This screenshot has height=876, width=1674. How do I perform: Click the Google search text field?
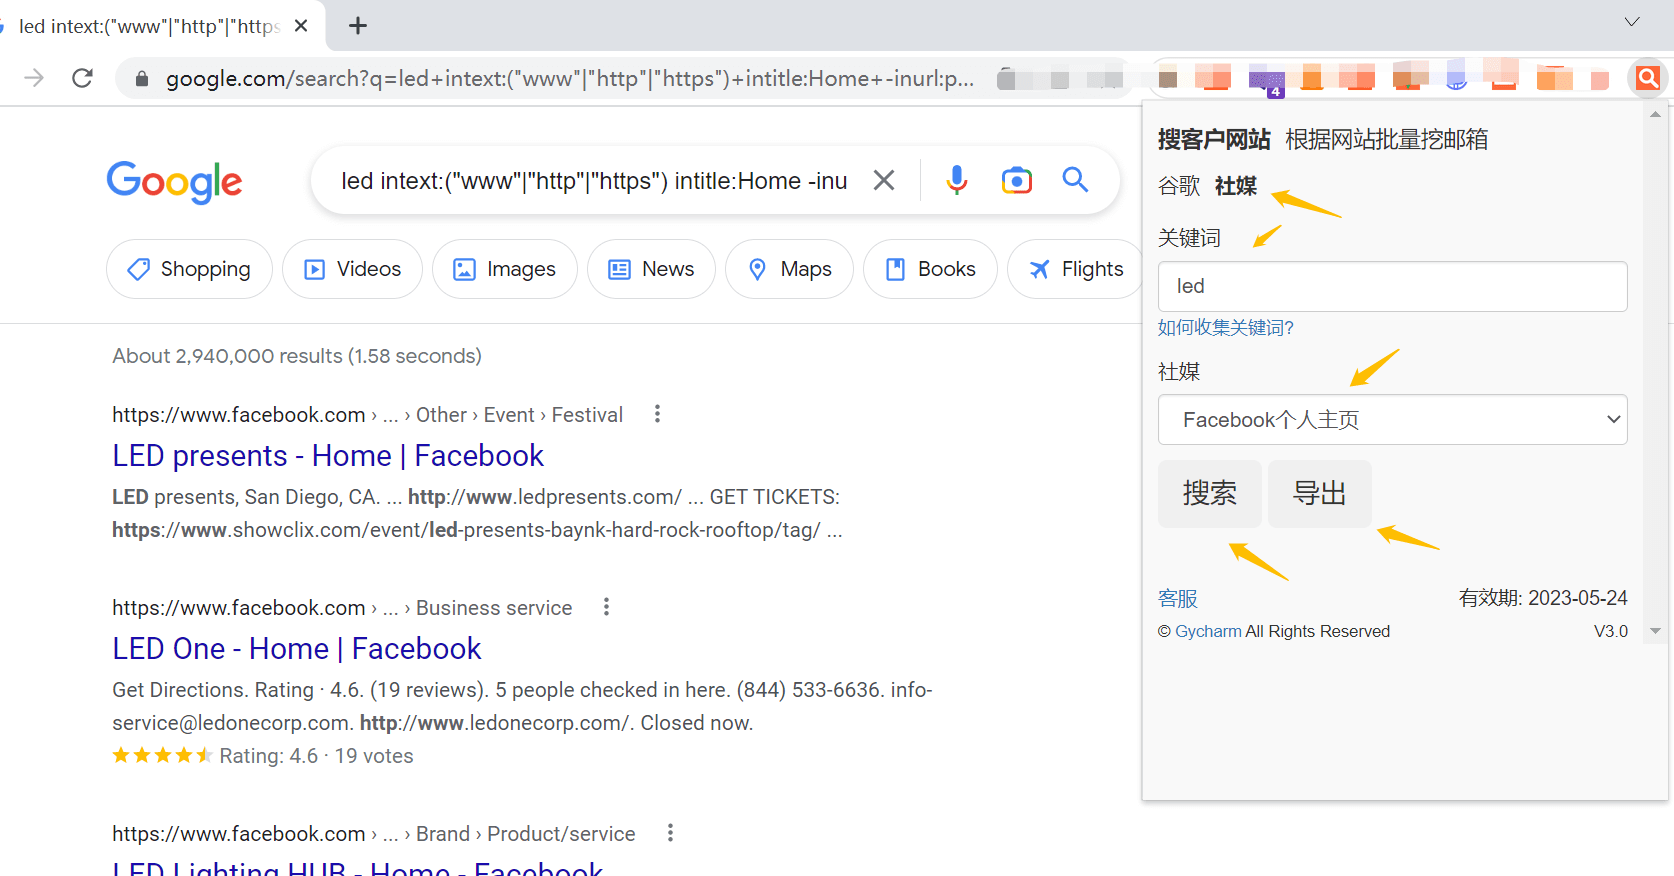594,181
